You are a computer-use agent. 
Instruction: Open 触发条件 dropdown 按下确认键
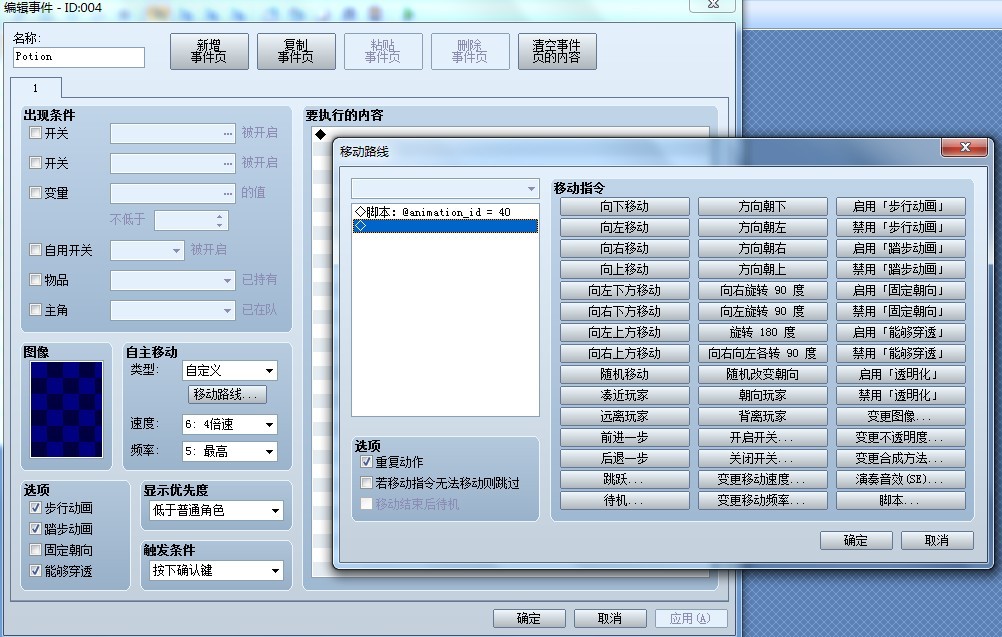[x=216, y=571]
